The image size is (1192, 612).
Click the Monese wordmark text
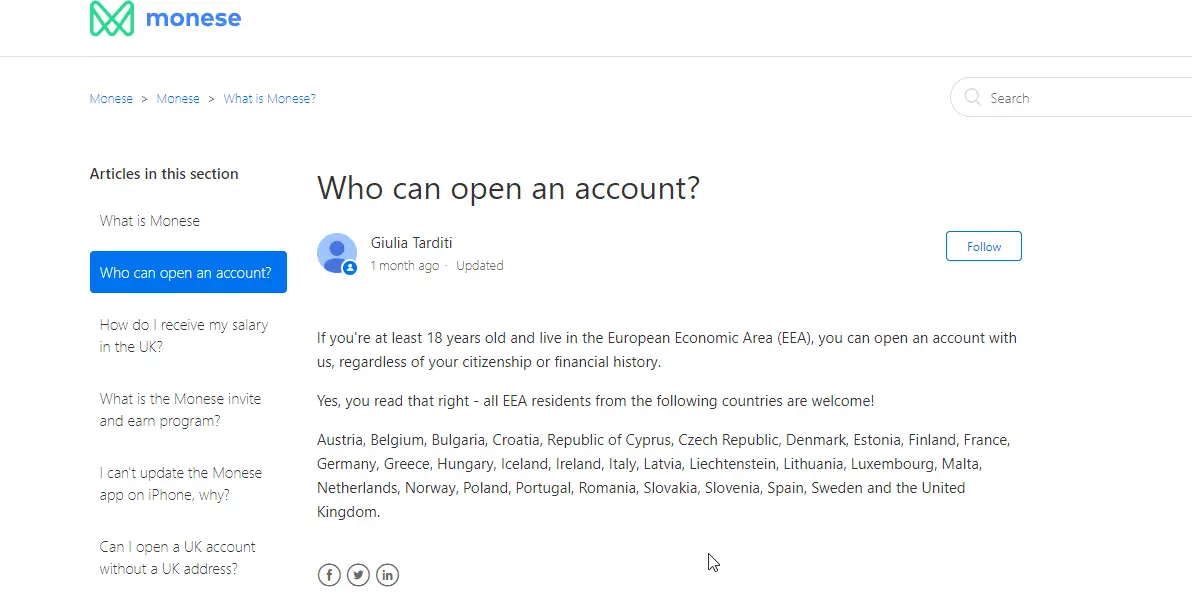click(x=193, y=18)
